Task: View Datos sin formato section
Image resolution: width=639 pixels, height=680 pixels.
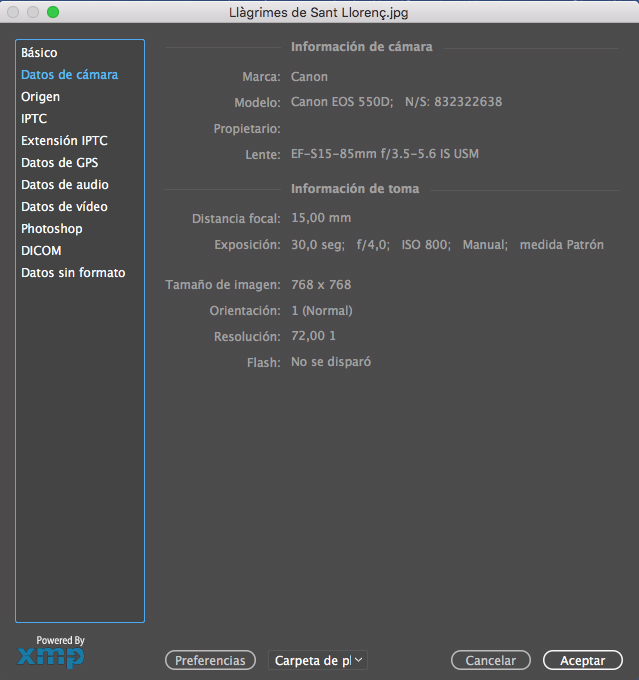Action: pyautogui.click(x=73, y=273)
